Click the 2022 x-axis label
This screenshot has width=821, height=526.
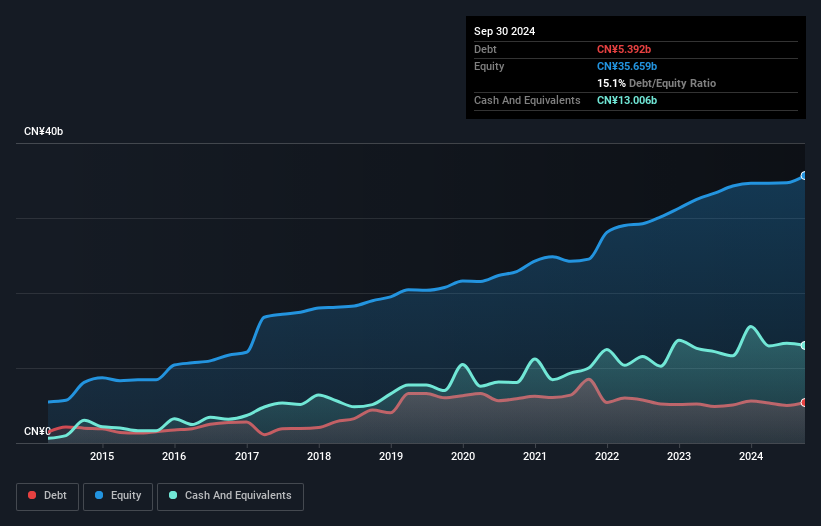pos(607,456)
